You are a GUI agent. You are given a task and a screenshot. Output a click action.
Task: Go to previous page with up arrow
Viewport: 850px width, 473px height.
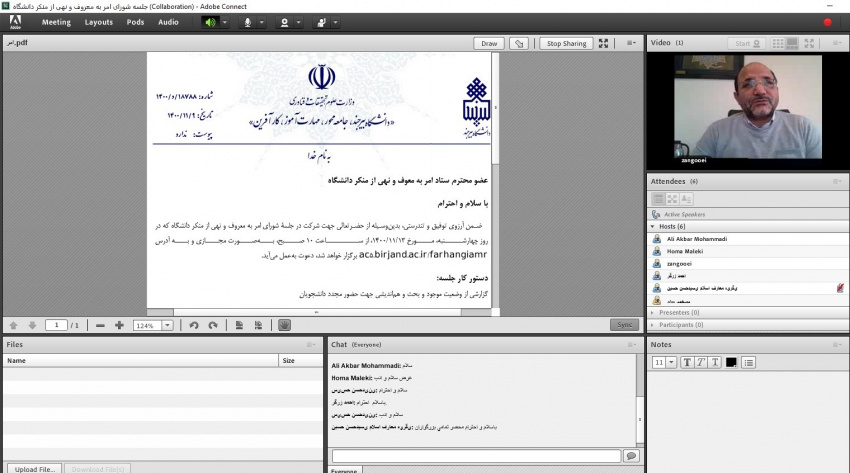click(x=14, y=325)
